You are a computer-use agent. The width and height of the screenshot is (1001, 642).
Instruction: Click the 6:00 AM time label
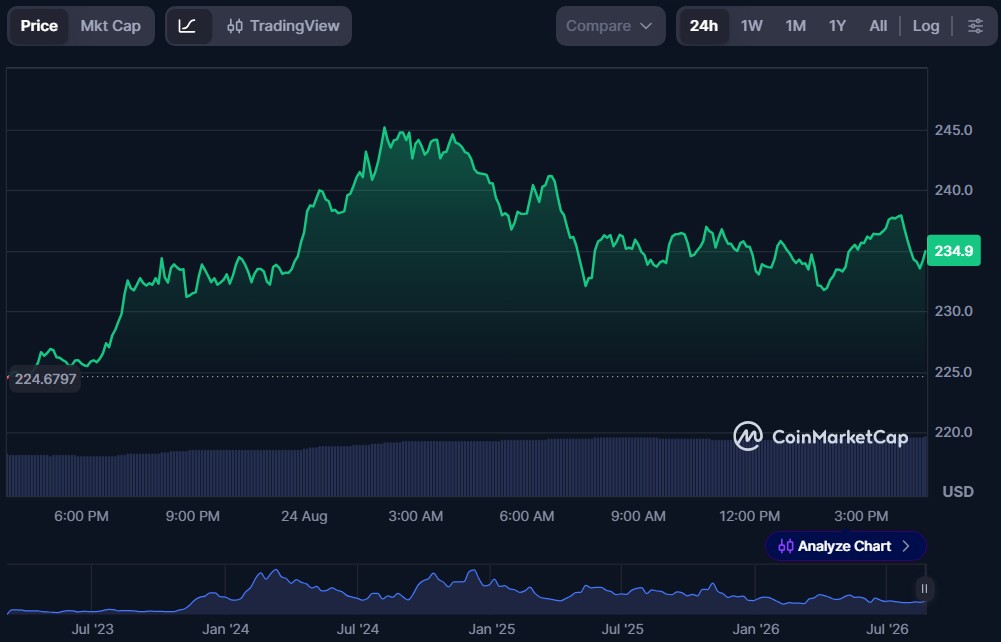click(x=527, y=516)
